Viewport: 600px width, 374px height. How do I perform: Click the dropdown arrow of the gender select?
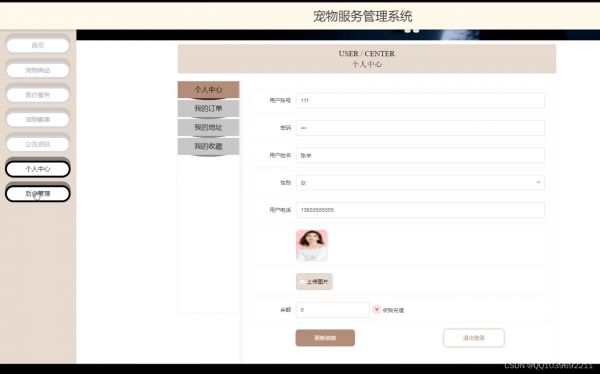pyautogui.click(x=538, y=183)
